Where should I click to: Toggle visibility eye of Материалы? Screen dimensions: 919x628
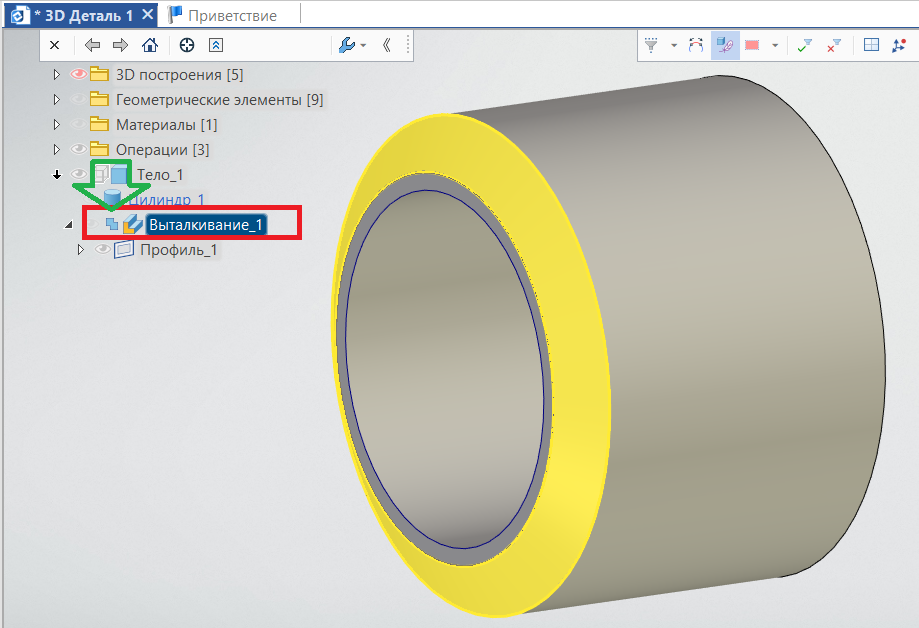(x=79, y=124)
